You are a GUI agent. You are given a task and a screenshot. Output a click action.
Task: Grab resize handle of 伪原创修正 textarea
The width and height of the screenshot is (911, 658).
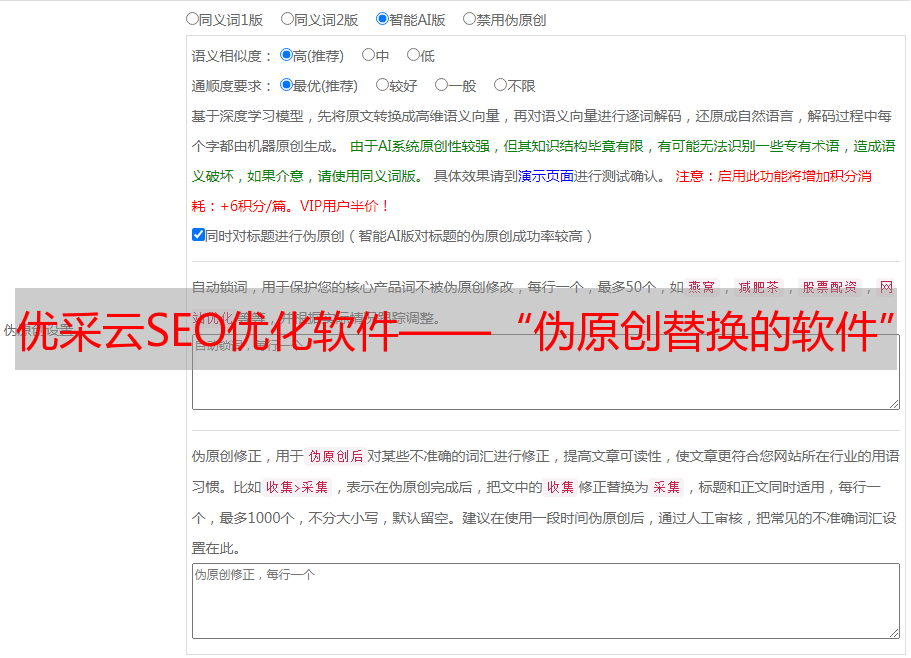coord(894,634)
